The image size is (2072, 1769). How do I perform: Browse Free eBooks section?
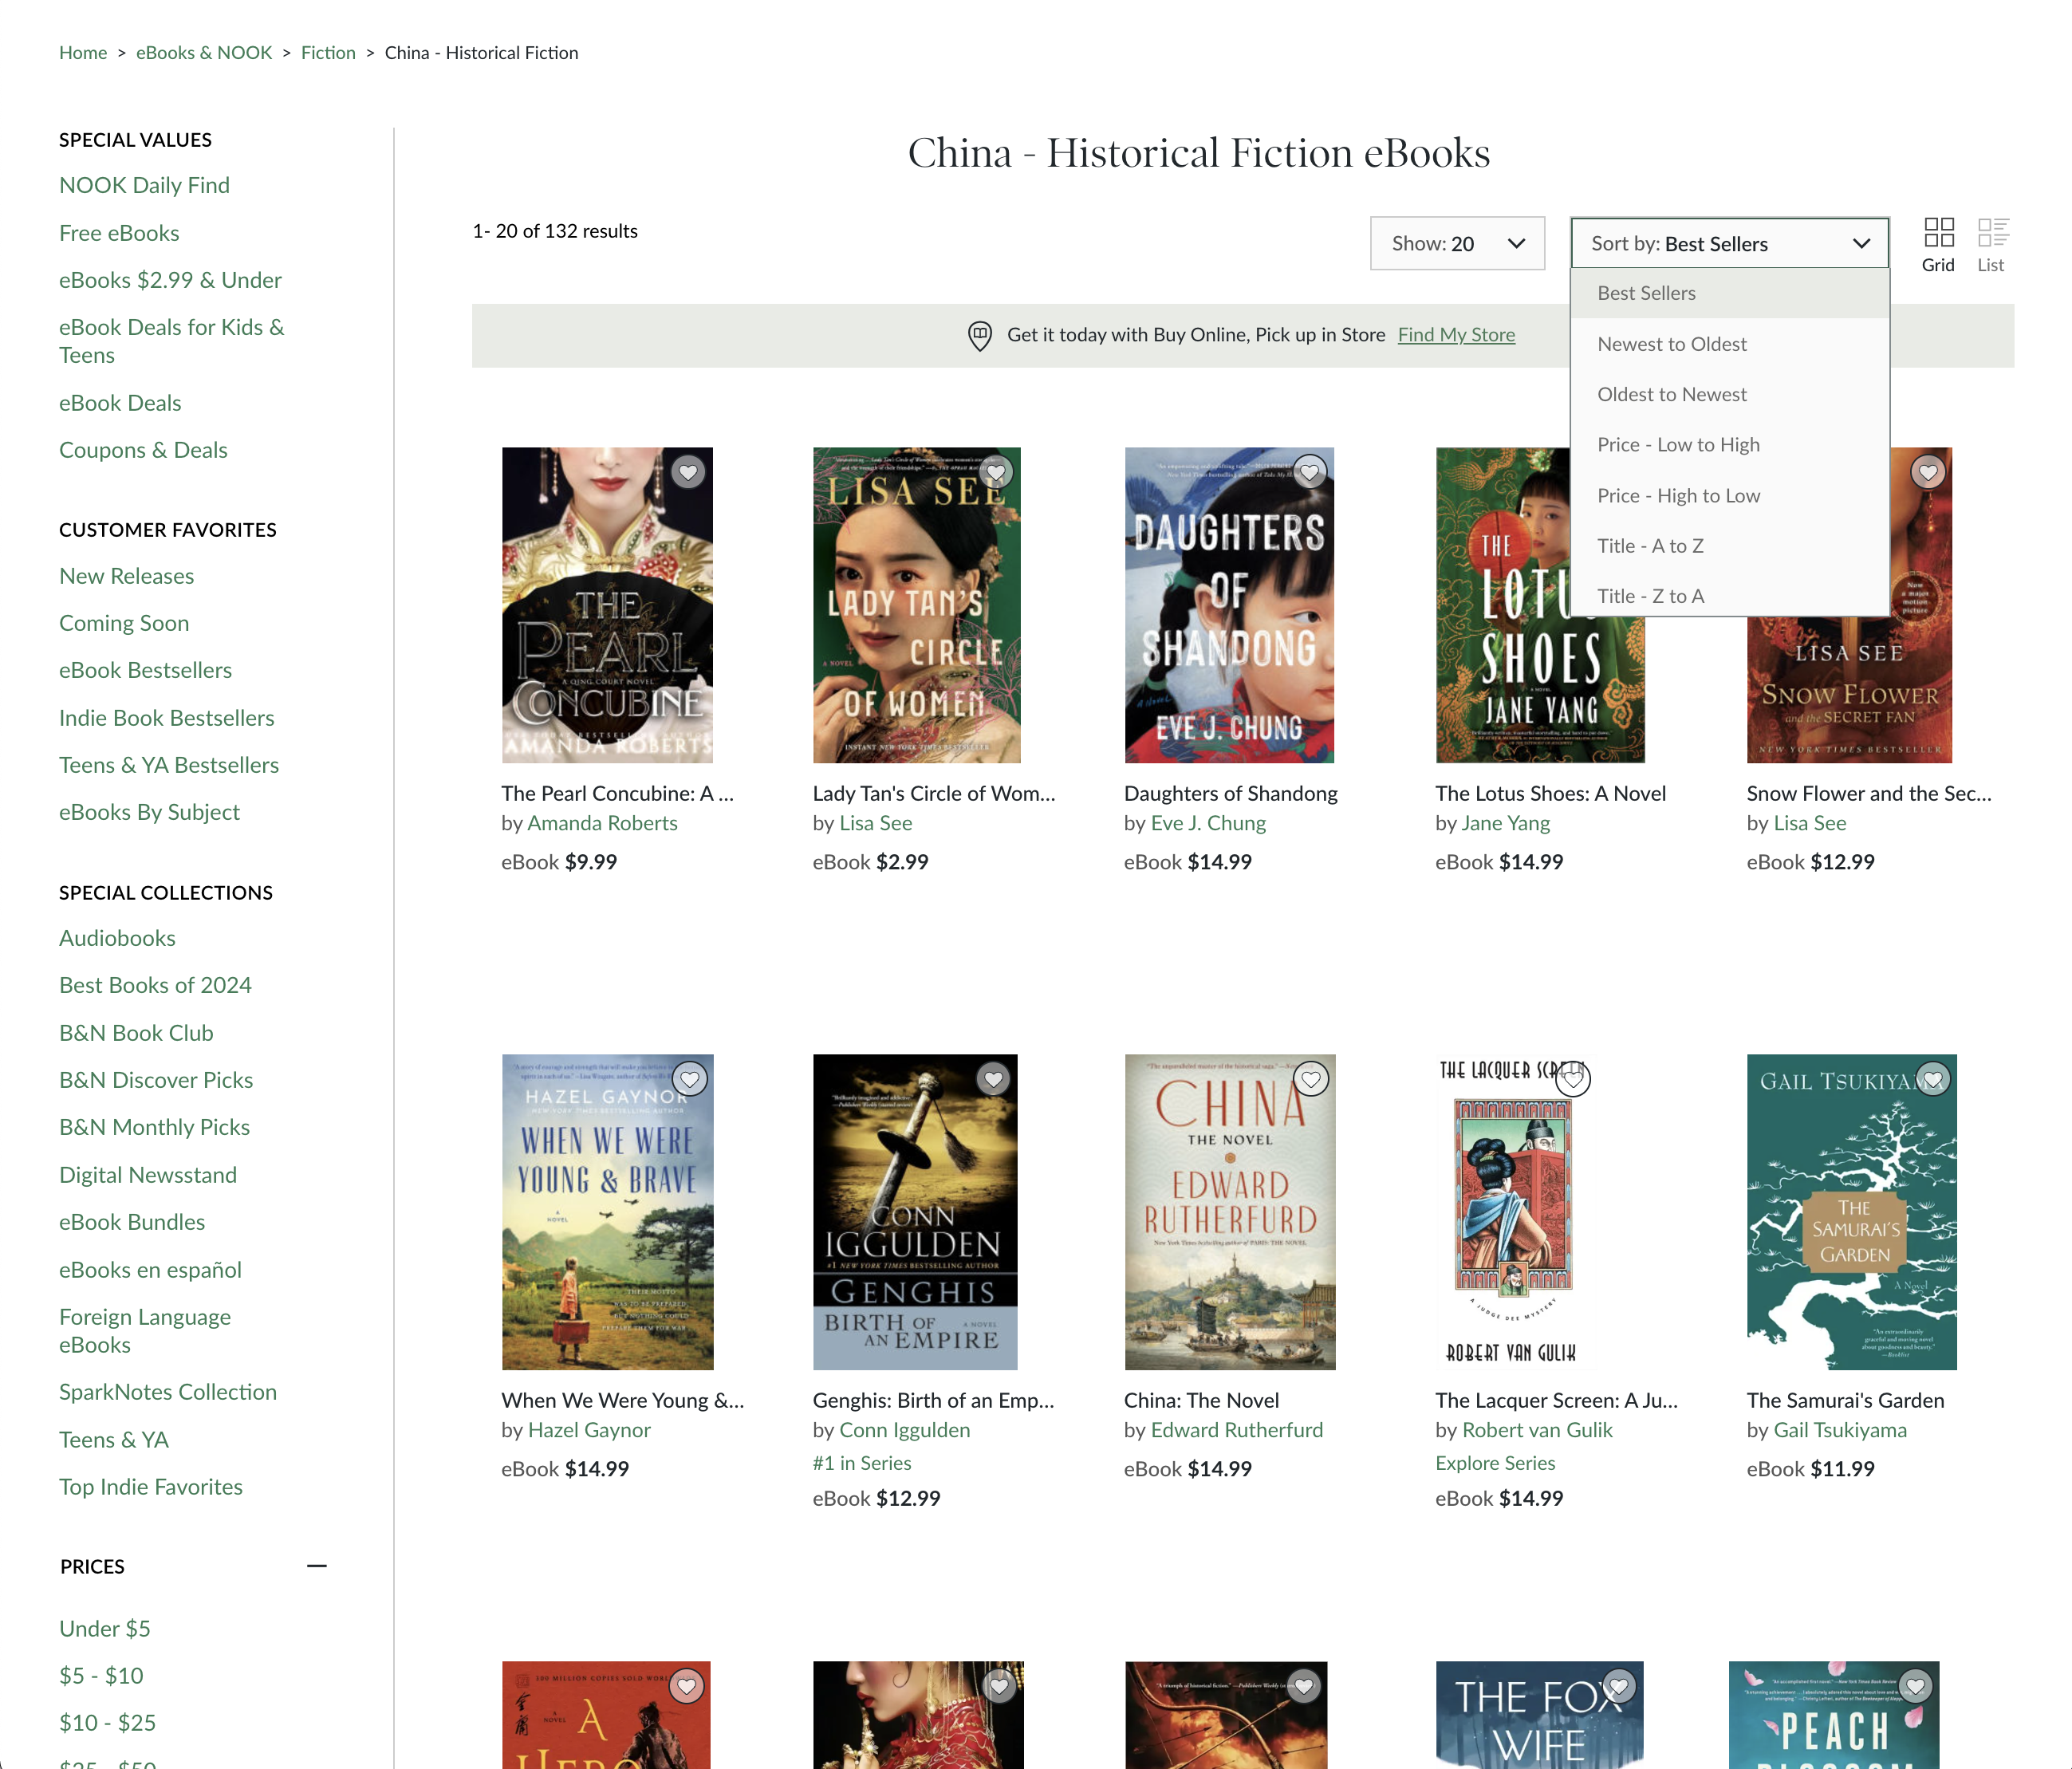tap(119, 232)
